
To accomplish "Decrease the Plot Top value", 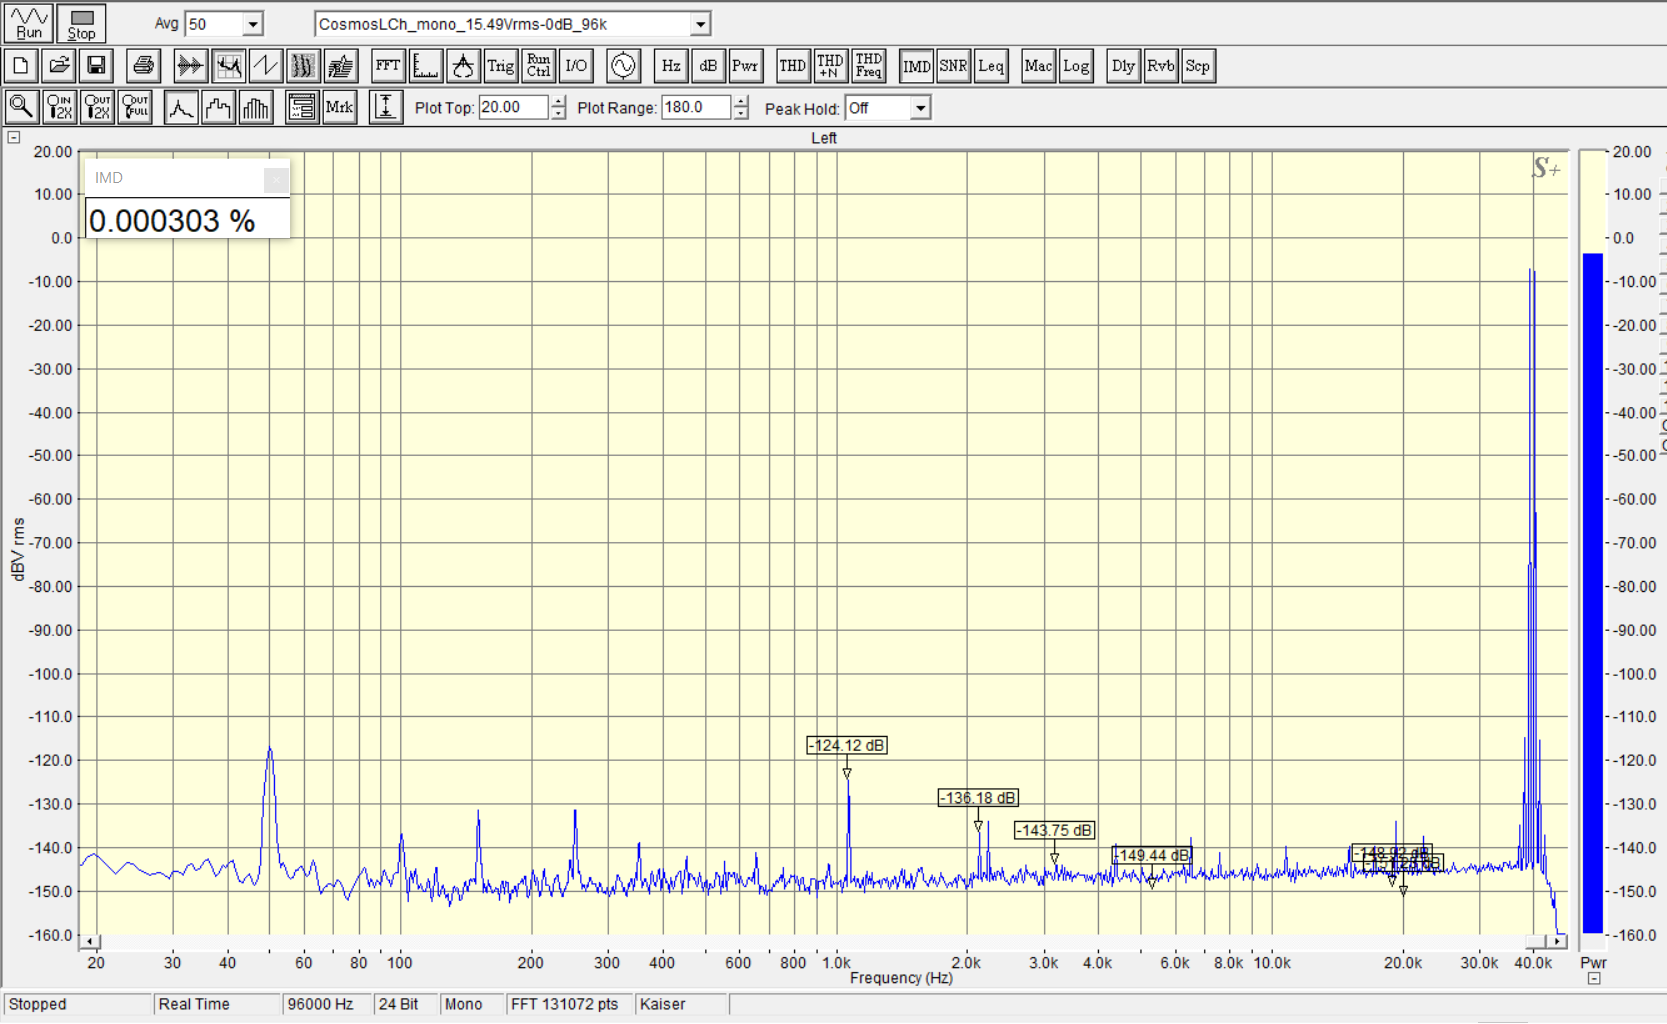I will pos(558,114).
